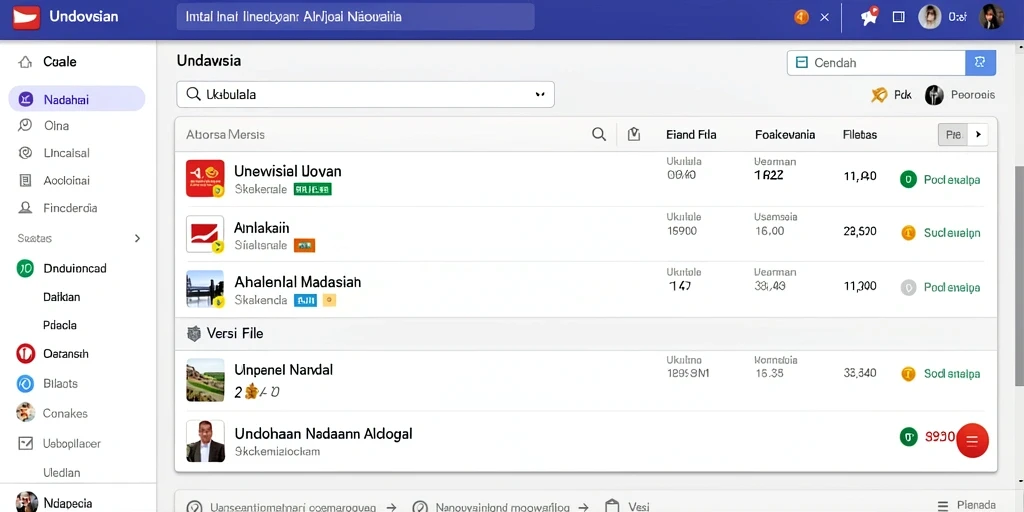The image size is (1024, 512).
Task: Click the magnifier icon in table header
Action: (x=599, y=135)
